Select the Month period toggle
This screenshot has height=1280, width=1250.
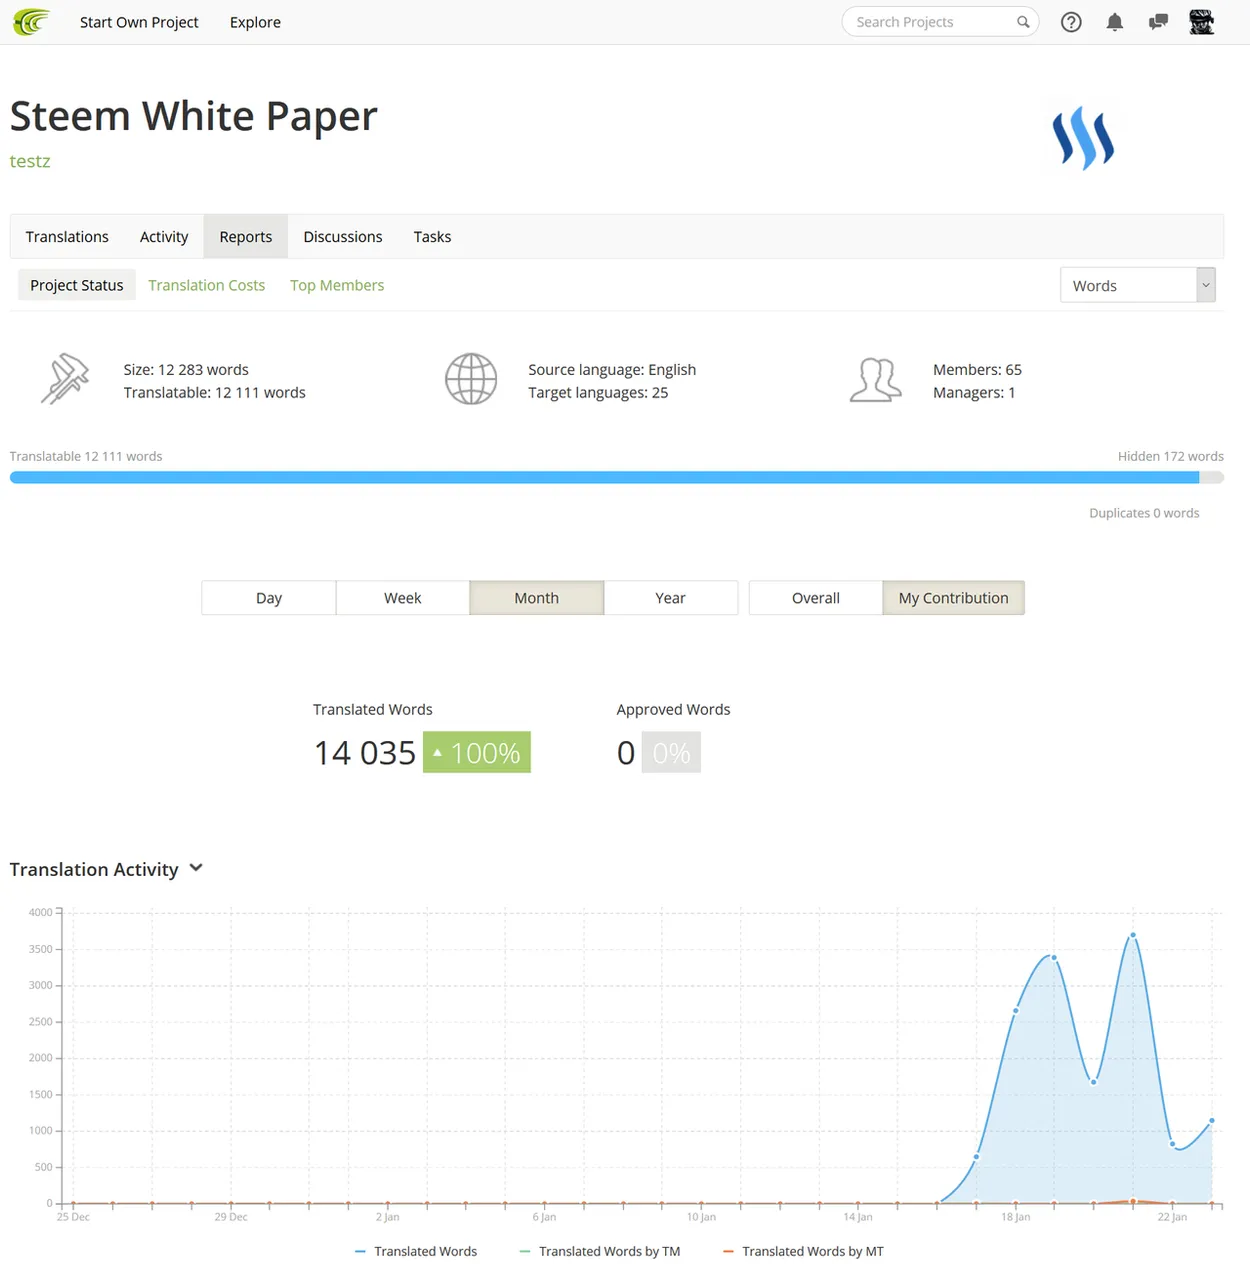click(x=537, y=598)
